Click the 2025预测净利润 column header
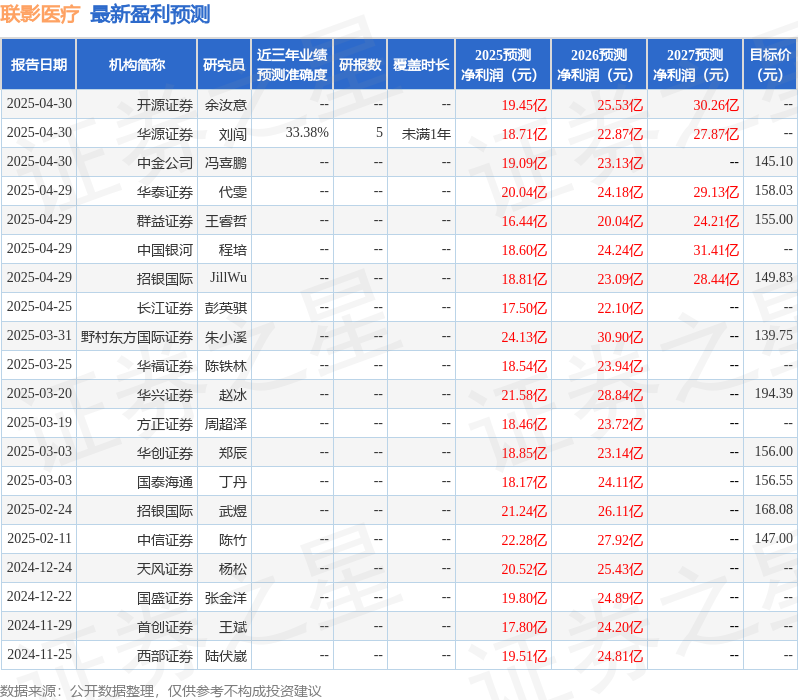 click(x=503, y=65)
